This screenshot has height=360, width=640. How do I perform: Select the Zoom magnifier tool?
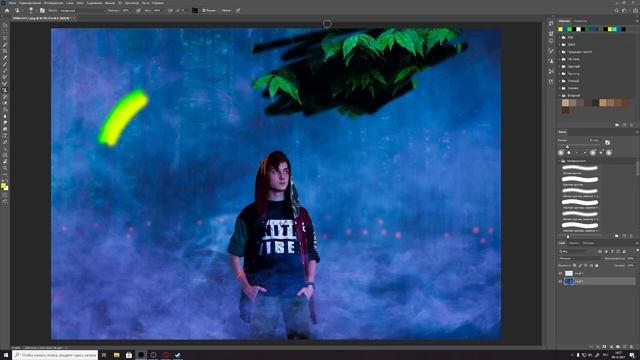5,168
